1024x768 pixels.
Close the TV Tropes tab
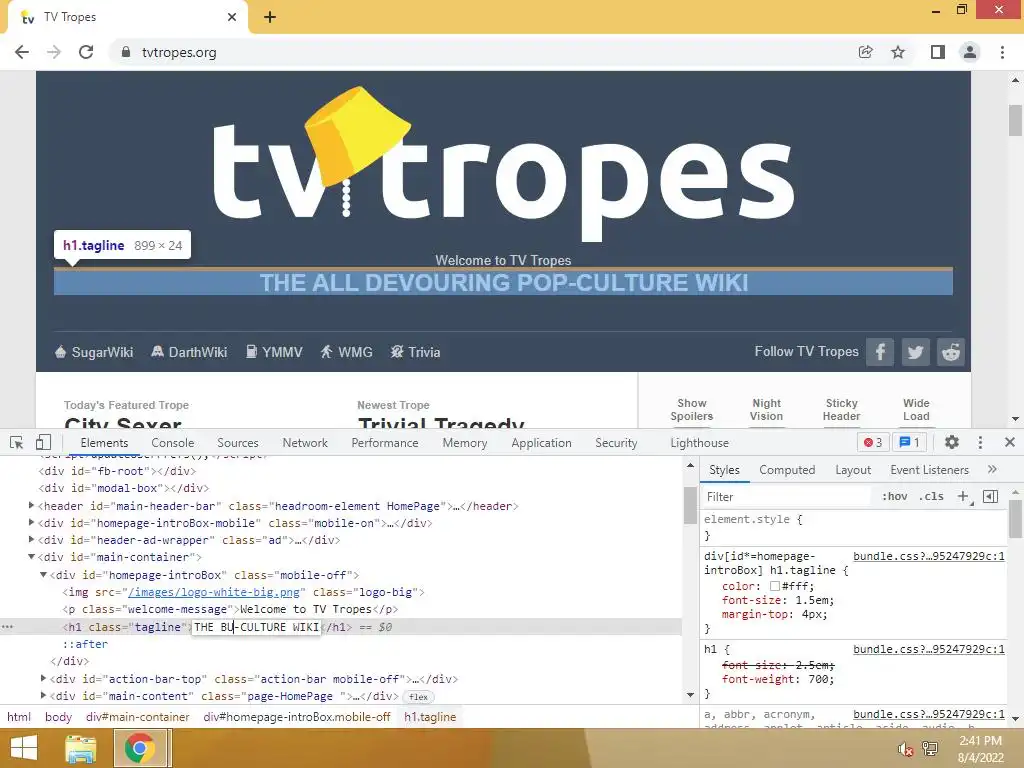(x=232, y=17)
